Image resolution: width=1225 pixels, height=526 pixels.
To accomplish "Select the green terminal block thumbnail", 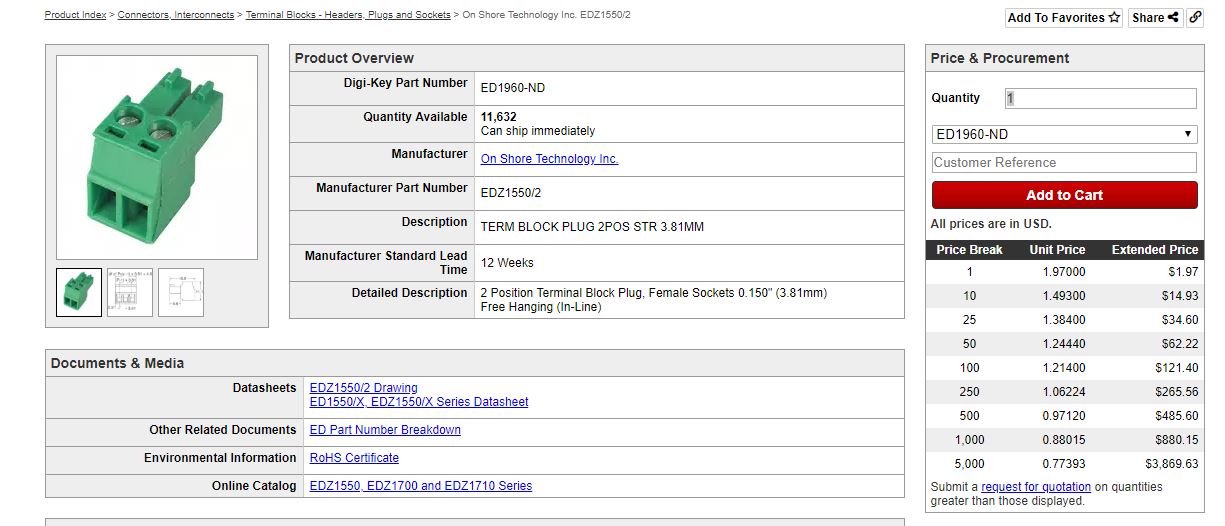I will coord(79,292).
